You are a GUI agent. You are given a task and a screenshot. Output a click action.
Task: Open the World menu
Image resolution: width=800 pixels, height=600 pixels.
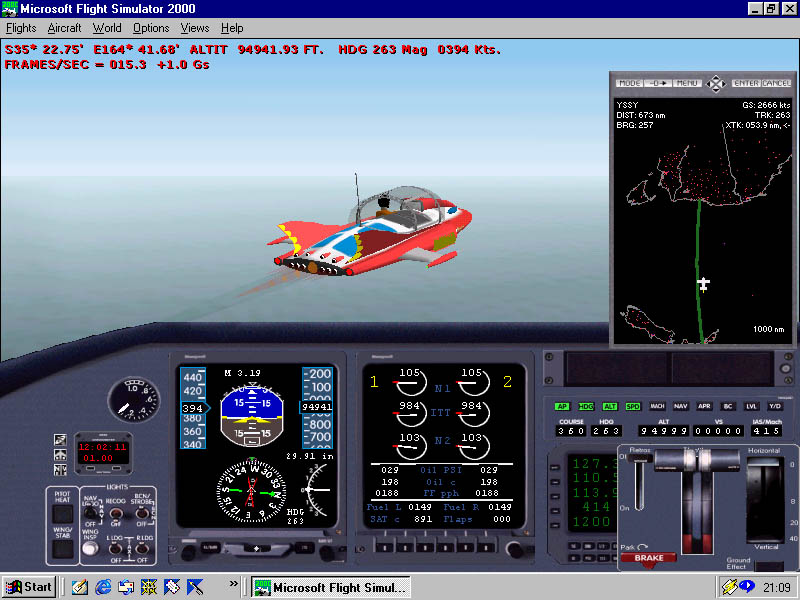click(x=107, y=28)
